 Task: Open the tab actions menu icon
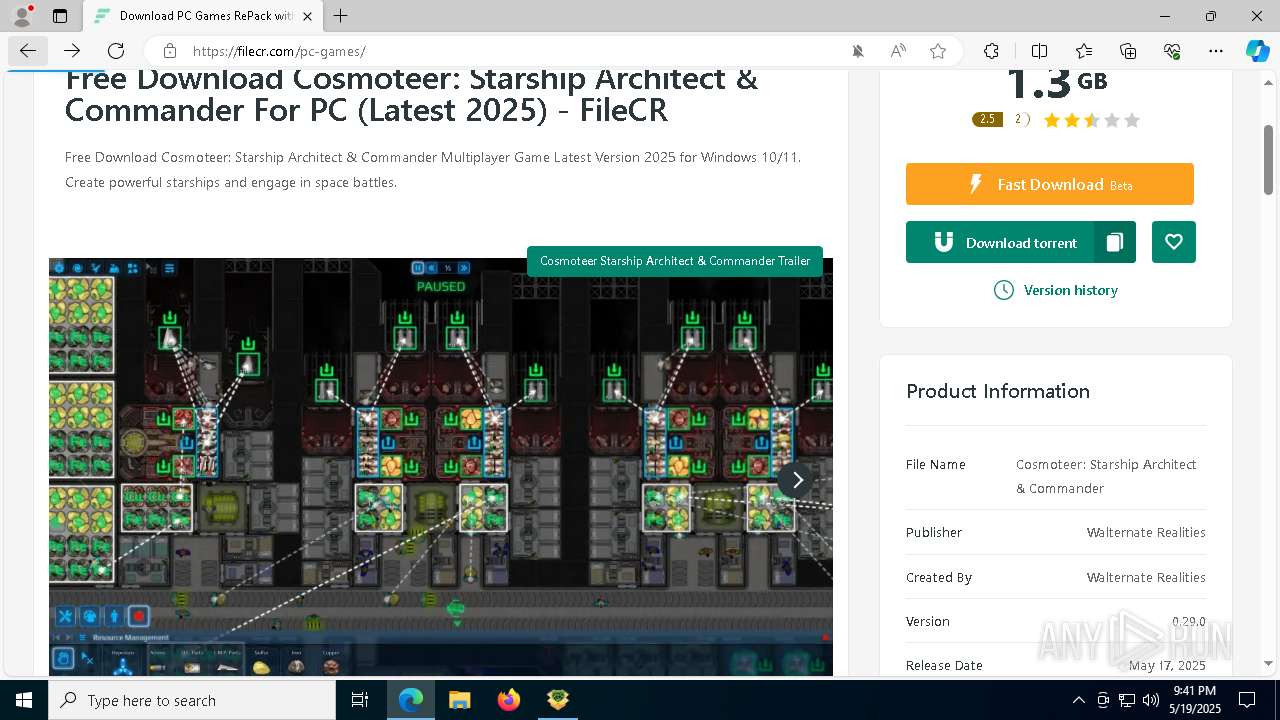(60, 16)
